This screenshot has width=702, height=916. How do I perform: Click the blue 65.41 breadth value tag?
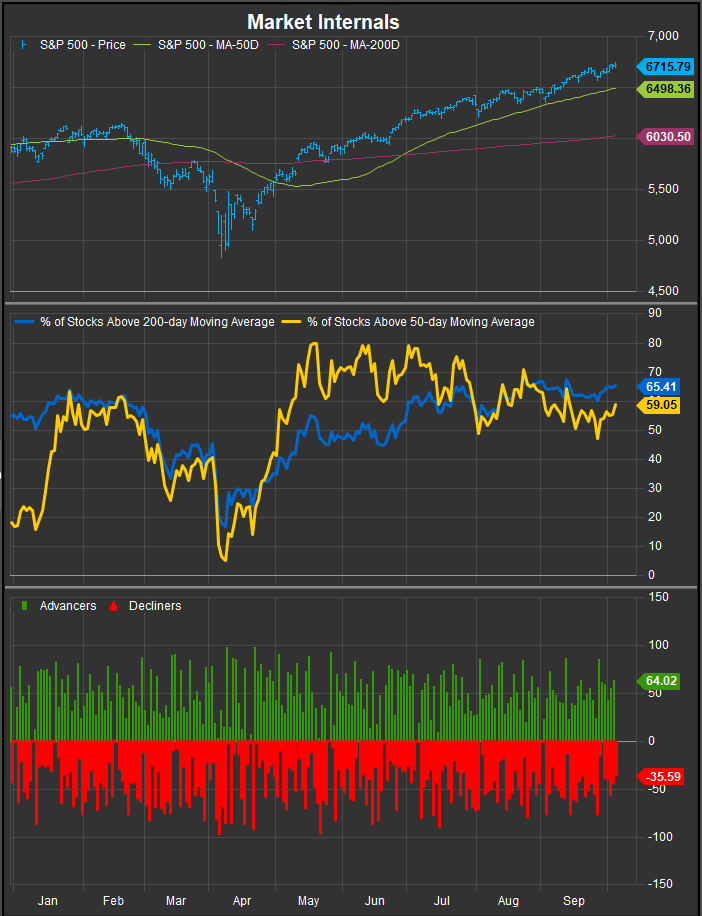[661, 385]
